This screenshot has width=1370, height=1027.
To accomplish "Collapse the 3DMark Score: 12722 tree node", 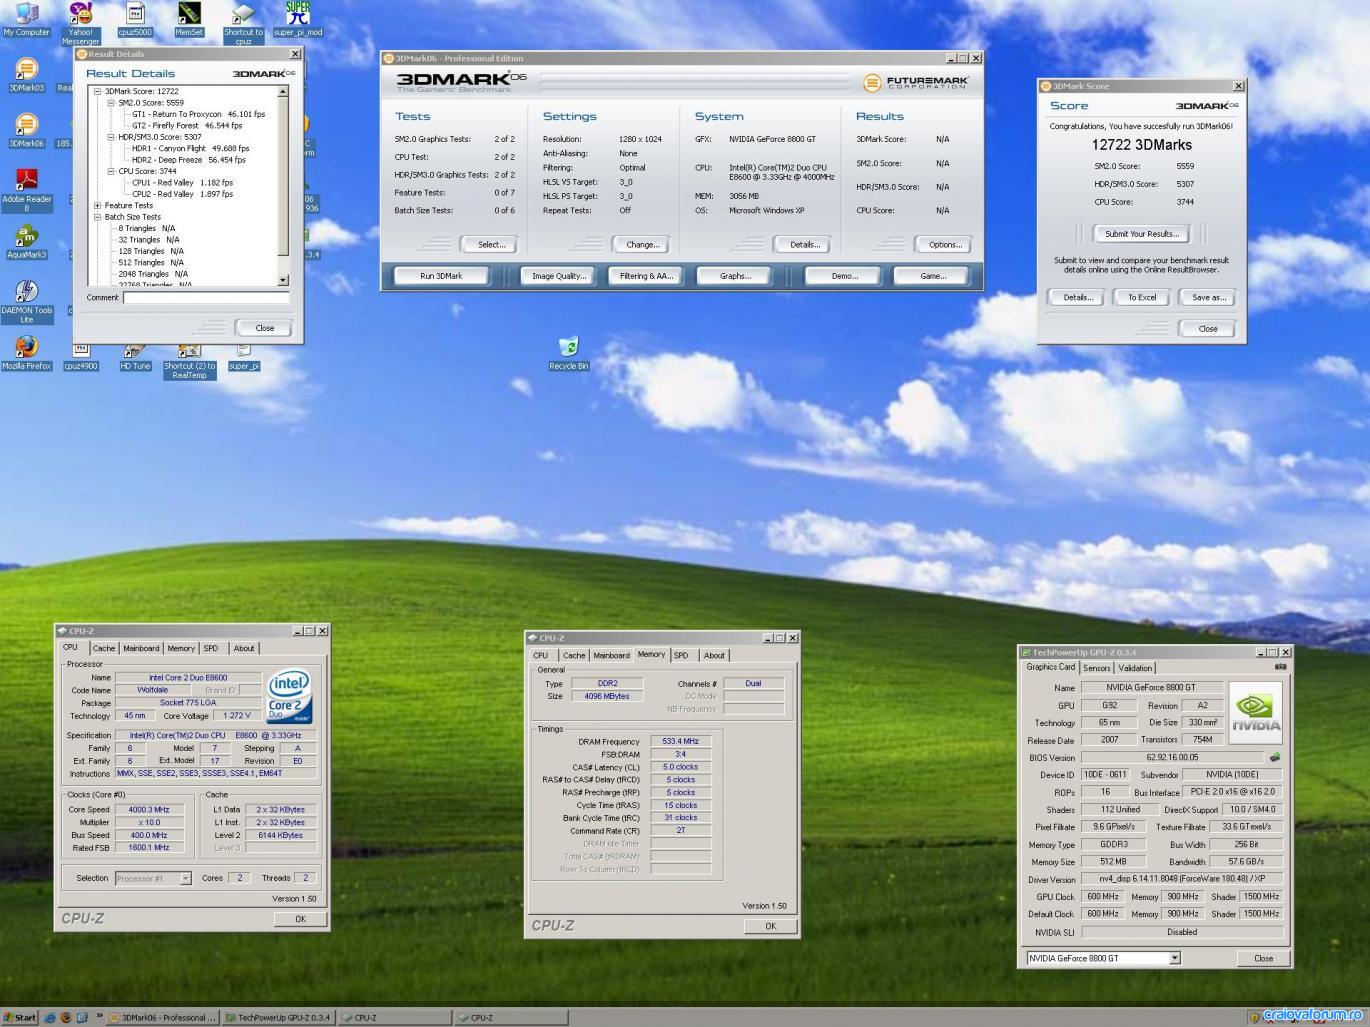I will pyautogui.click(x=97, y=91).
